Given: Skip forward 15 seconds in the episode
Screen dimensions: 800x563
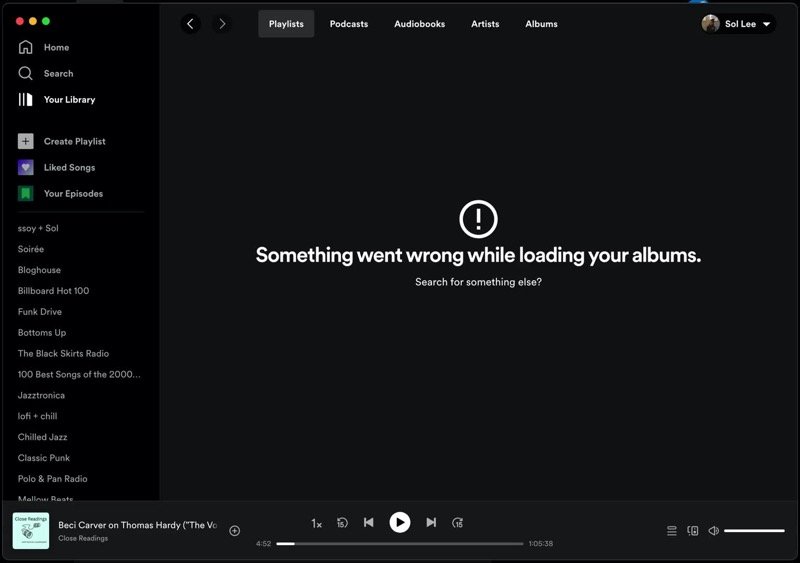Looking at the screenshot, I should tap(458, 522).
